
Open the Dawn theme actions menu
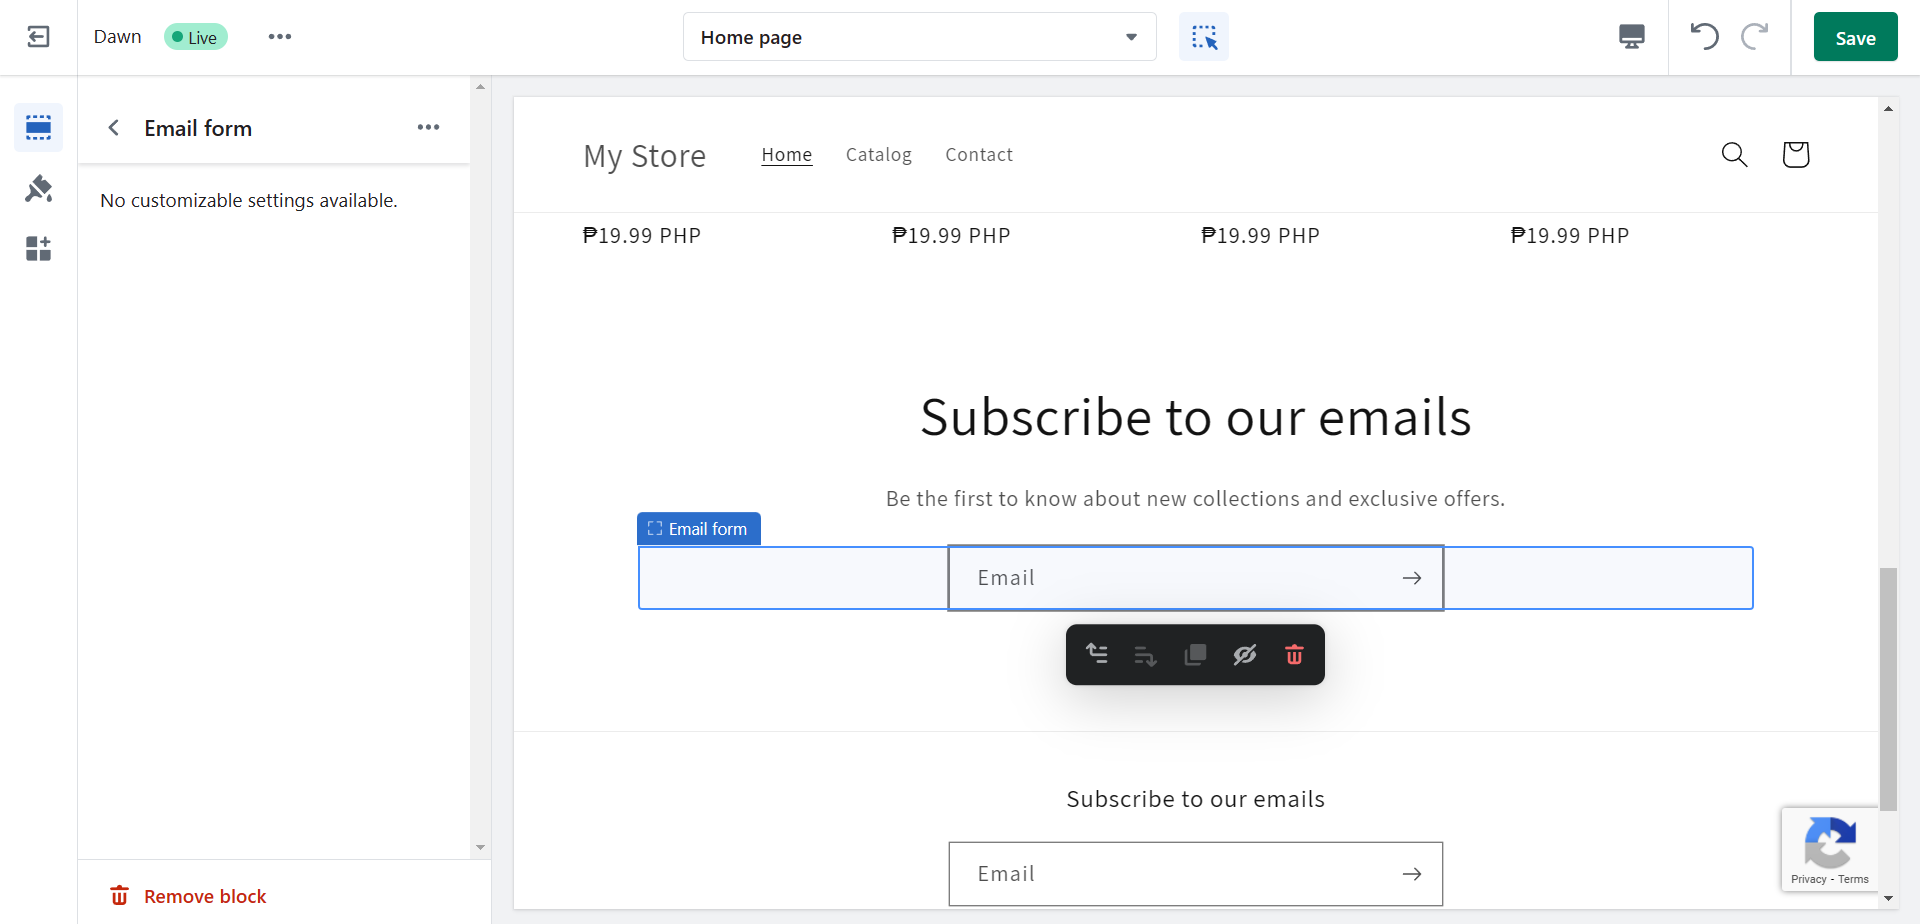pyautogui.click(x=280, y=37)
